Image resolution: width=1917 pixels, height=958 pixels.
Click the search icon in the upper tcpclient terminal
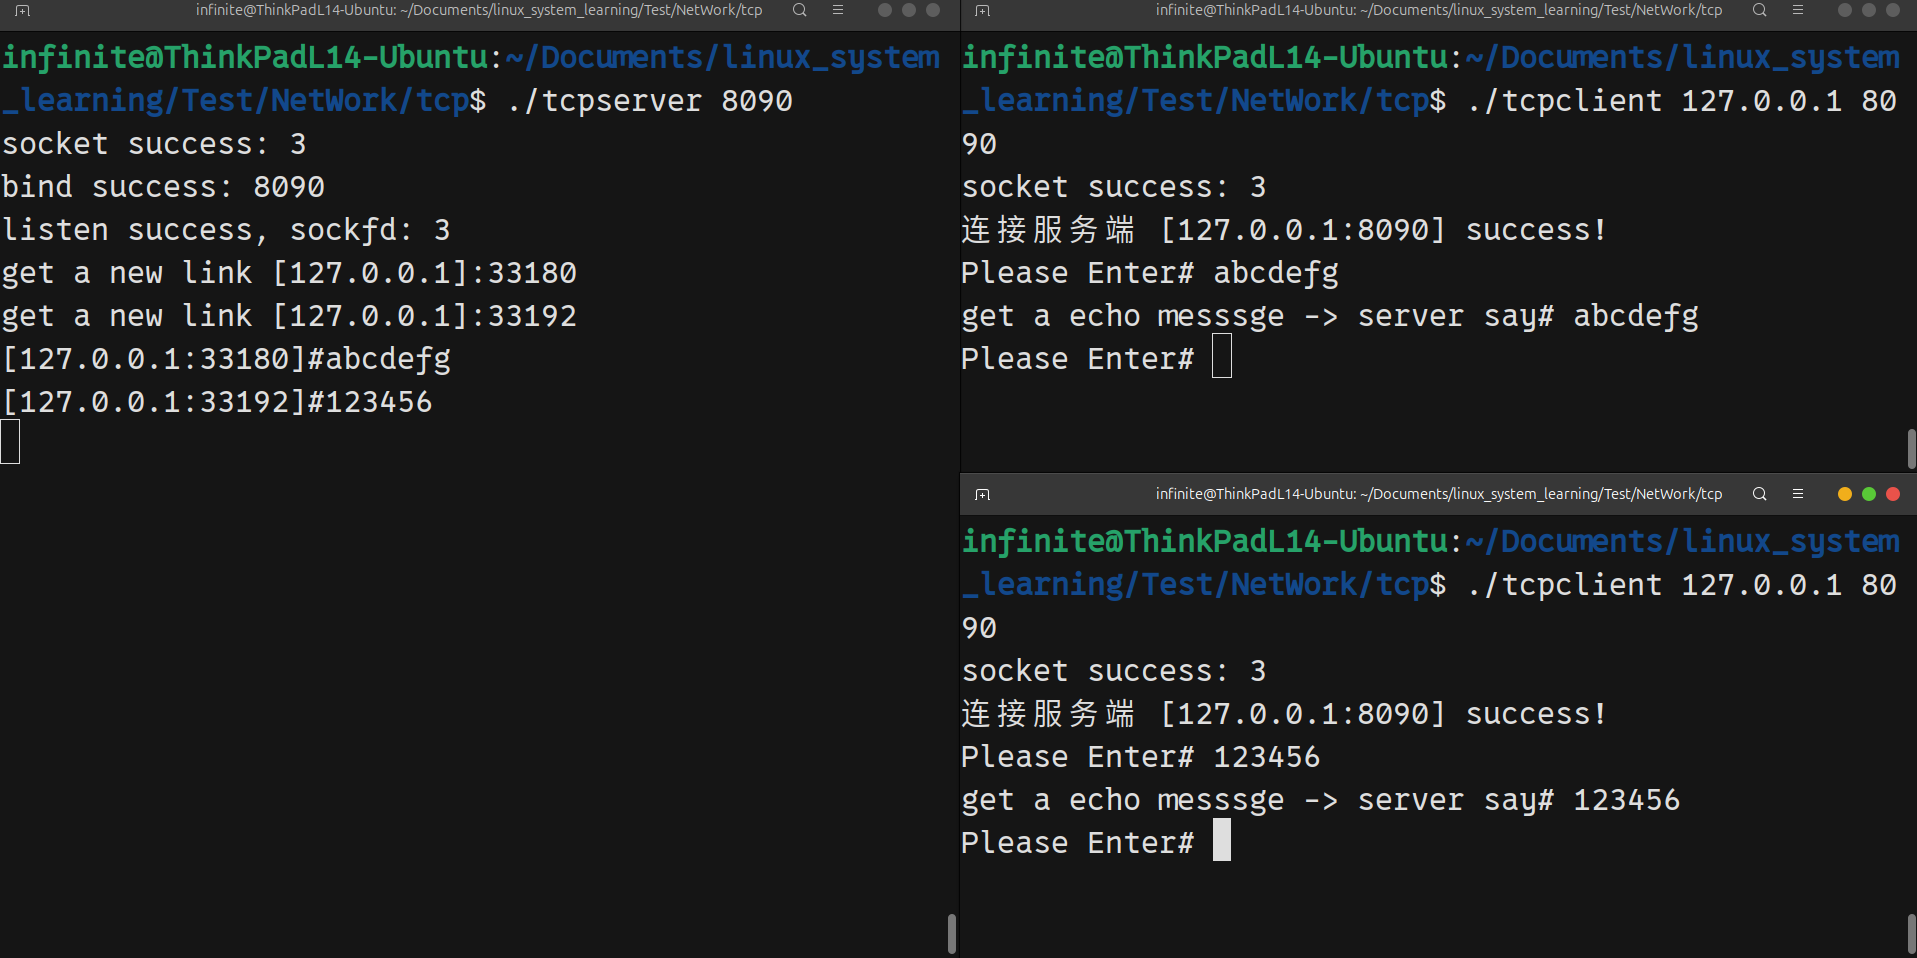coord(1758,10)
